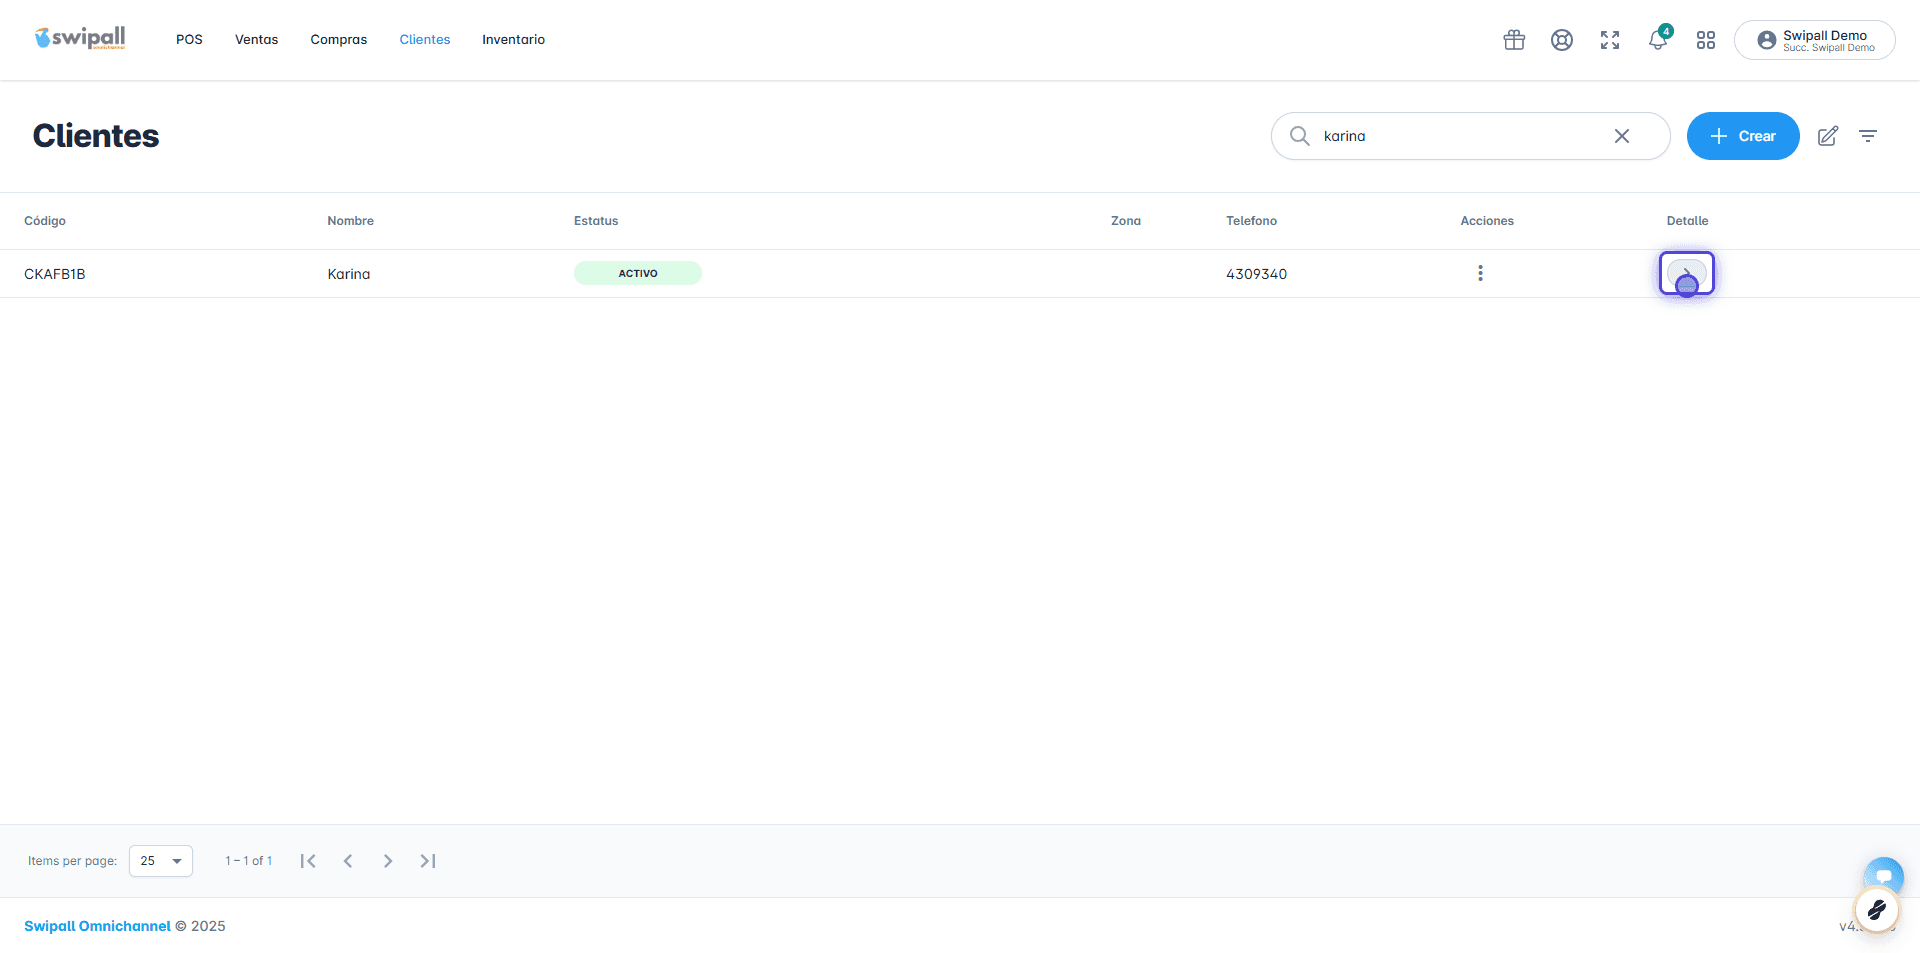Screen dimensions: 1920x953
Task: Open Swipall Demo account menu
Action: tap(1815, 40)
